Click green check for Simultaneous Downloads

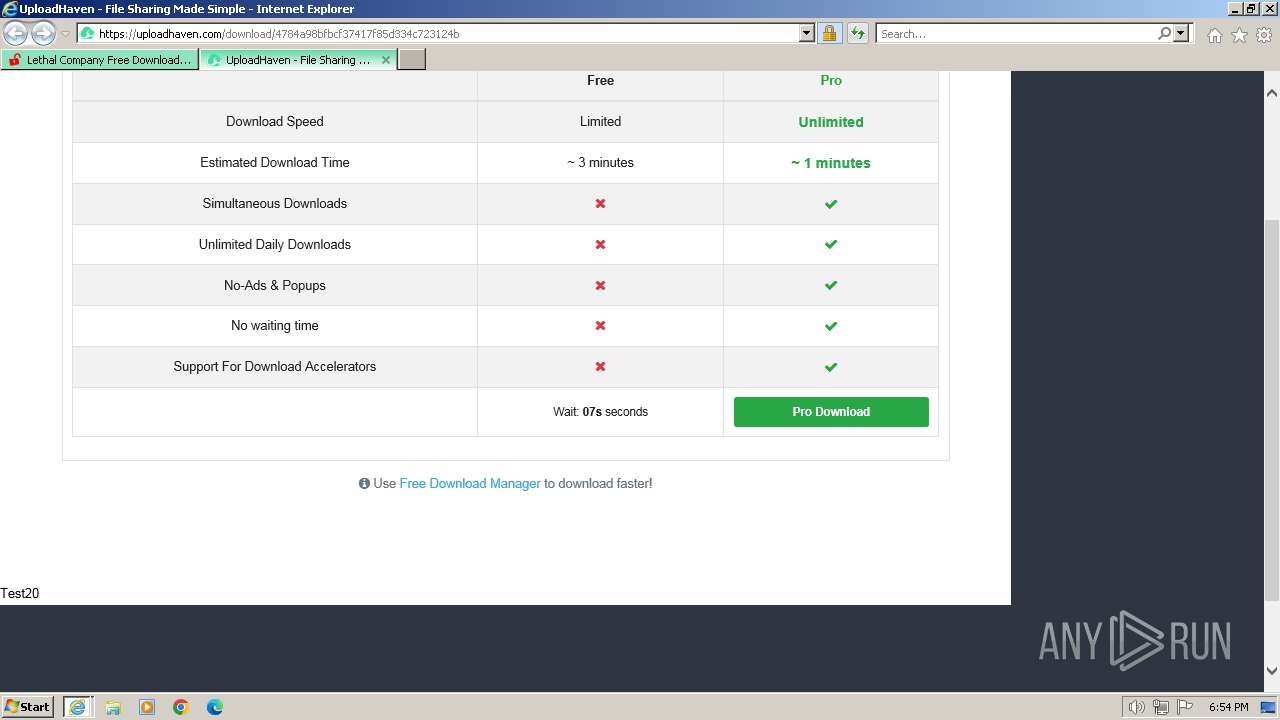(x=831, y=204)
